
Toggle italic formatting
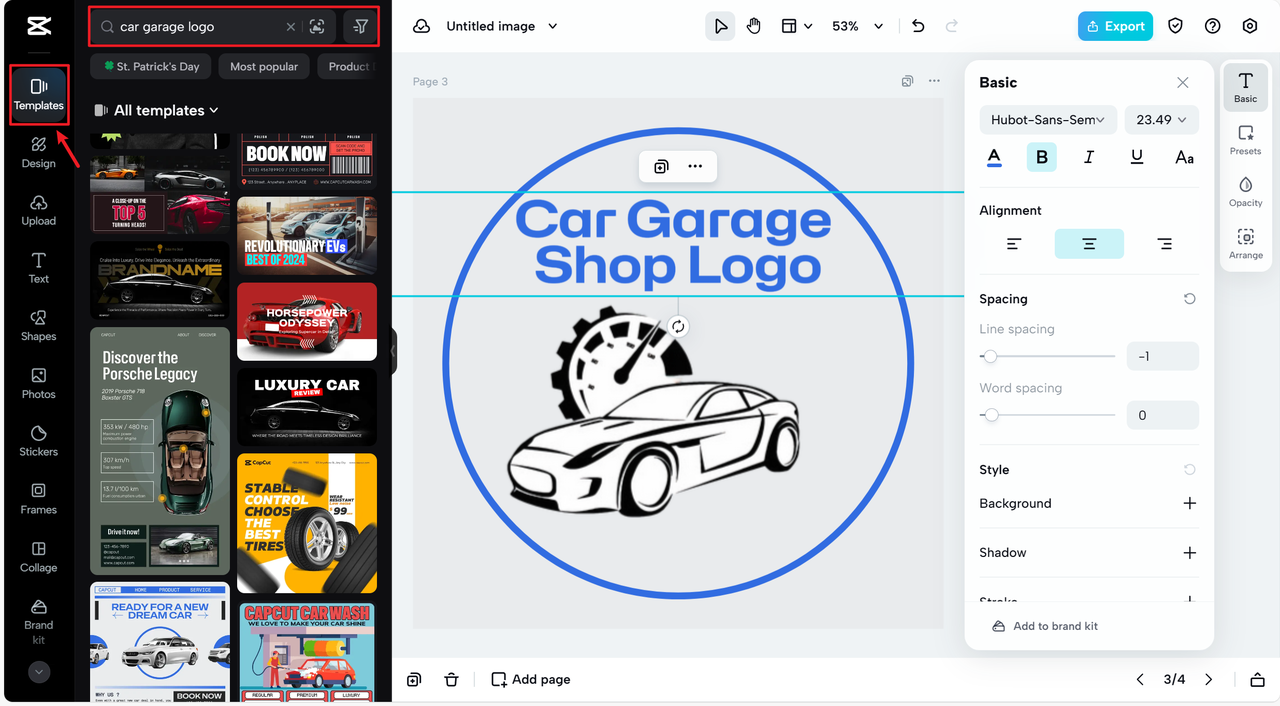pyautogui.click(x=1089, y=157)
